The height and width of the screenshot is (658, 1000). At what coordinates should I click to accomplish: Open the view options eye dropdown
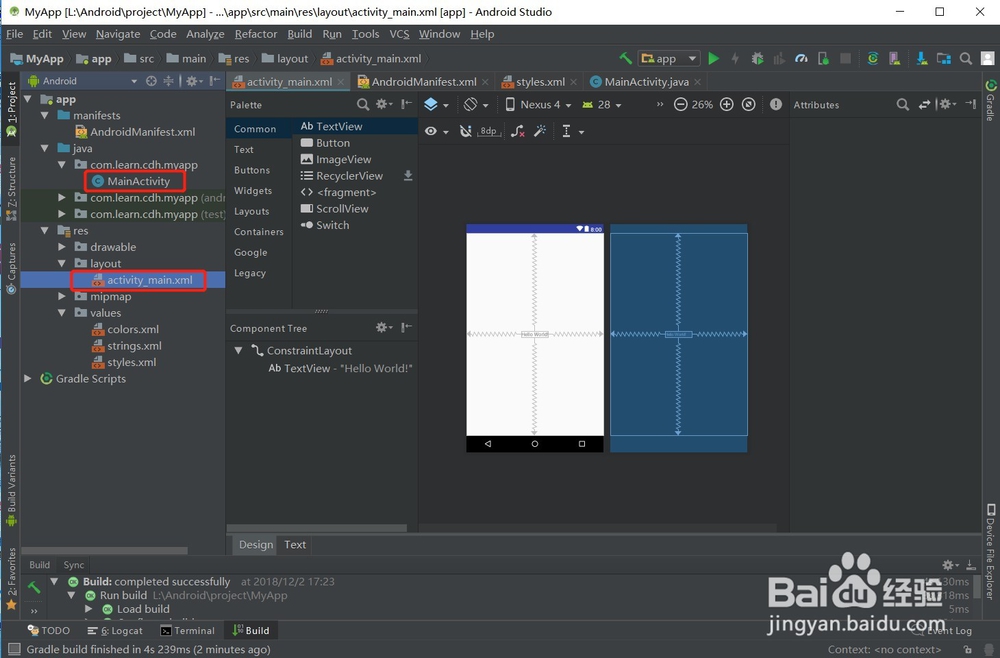pyautogui.click(x=437, y=131)
